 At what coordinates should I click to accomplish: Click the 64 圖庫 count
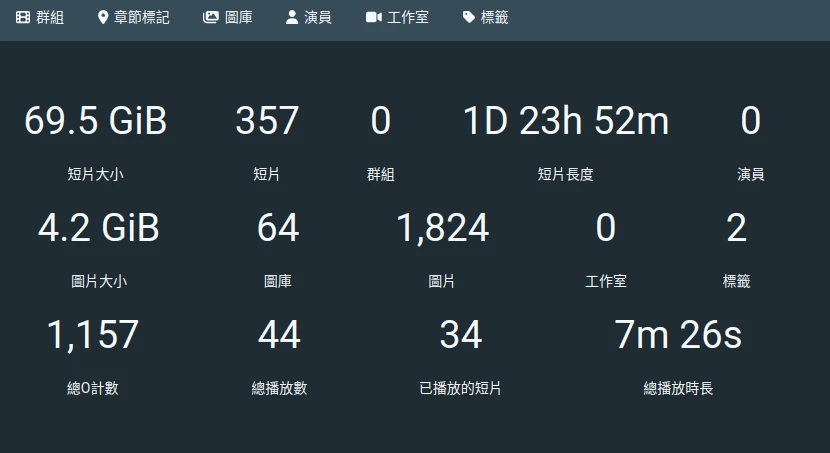click(278, 228)
